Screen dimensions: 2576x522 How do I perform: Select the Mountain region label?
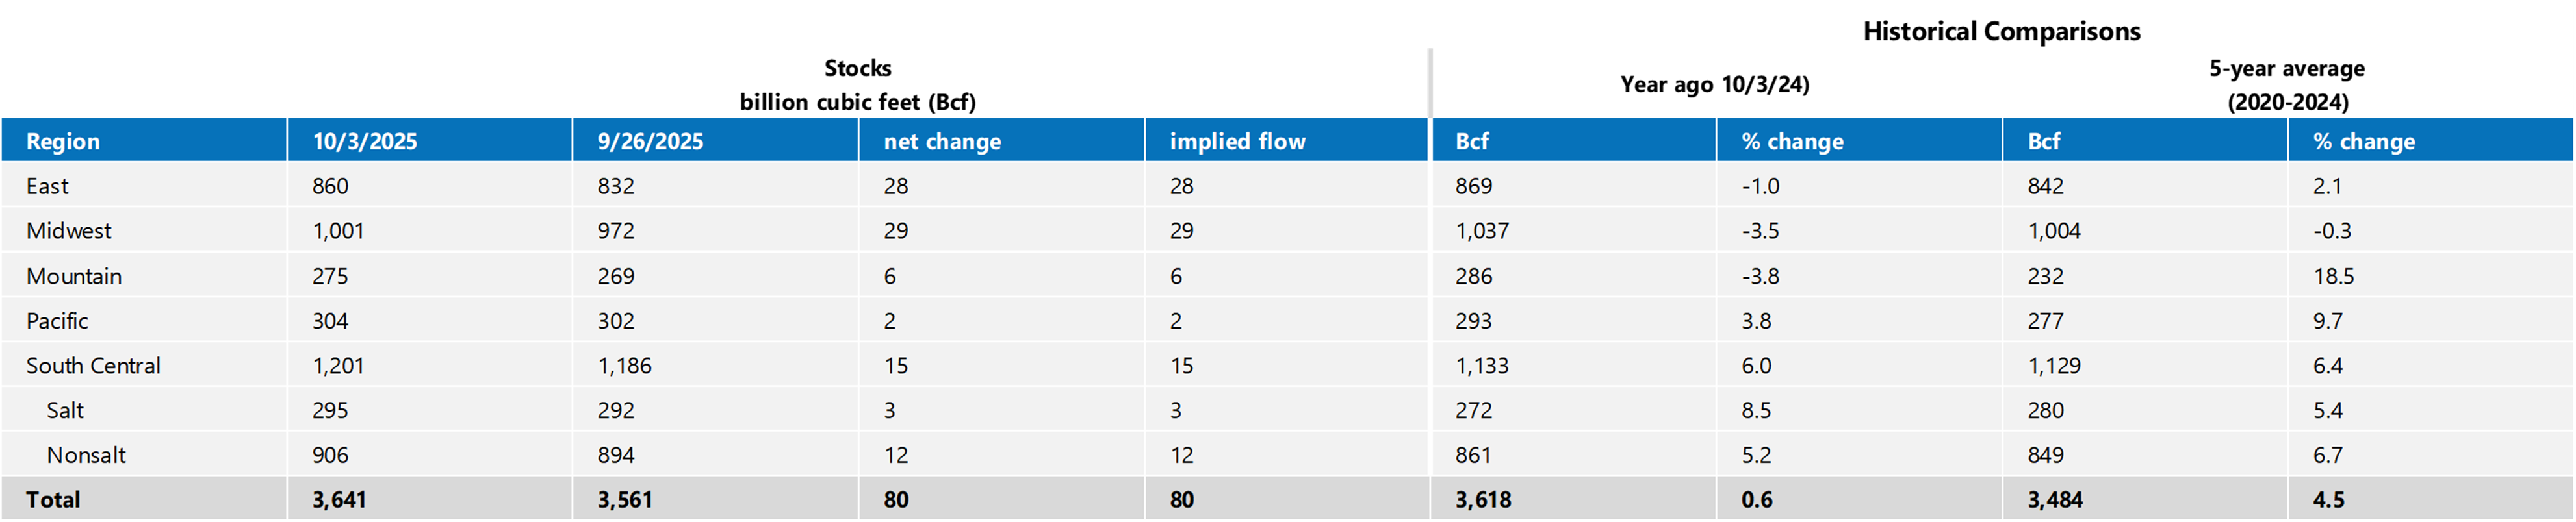(x=74, y=276)
